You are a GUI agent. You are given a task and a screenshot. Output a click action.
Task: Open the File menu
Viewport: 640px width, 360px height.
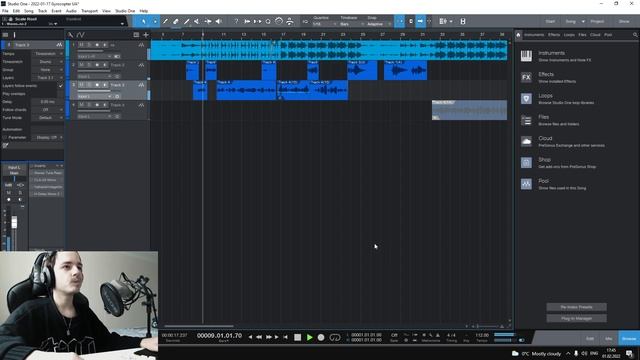click(5, 11)
